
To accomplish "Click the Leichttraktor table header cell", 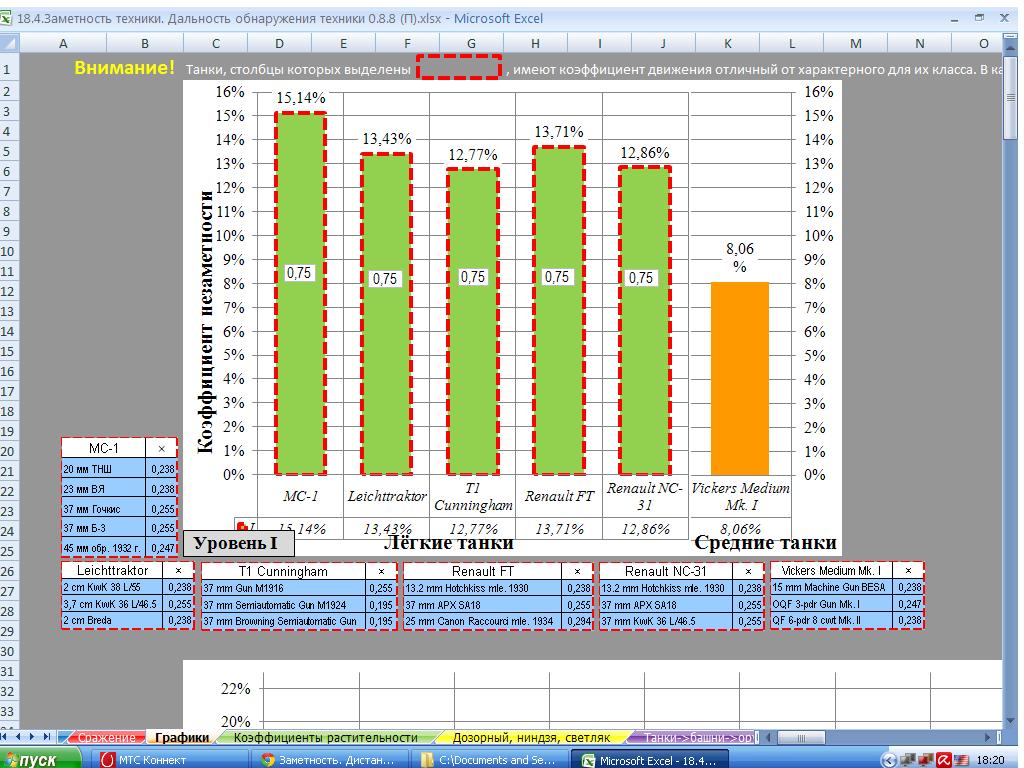I will [x=112, y=570].
